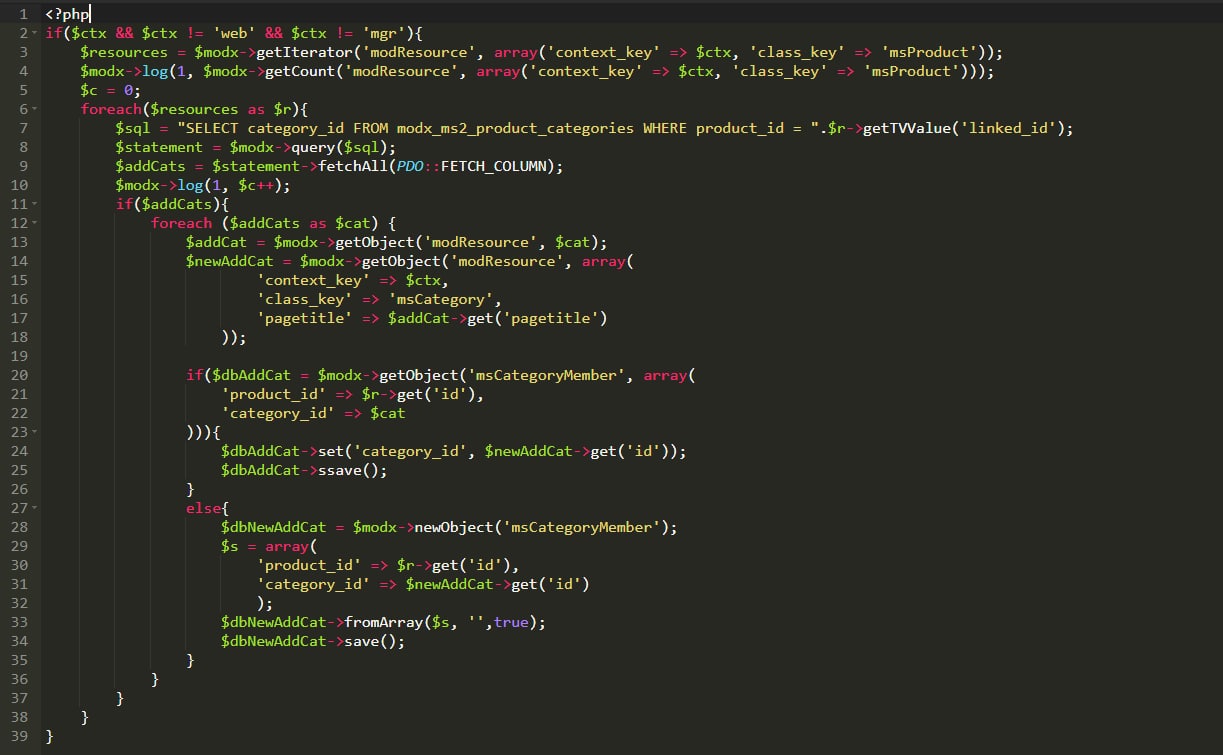Image resolution: width=1223 pixels, height=755 pixels.
Task: Click the 'linked_id' string
Action: click(1007, 128)
